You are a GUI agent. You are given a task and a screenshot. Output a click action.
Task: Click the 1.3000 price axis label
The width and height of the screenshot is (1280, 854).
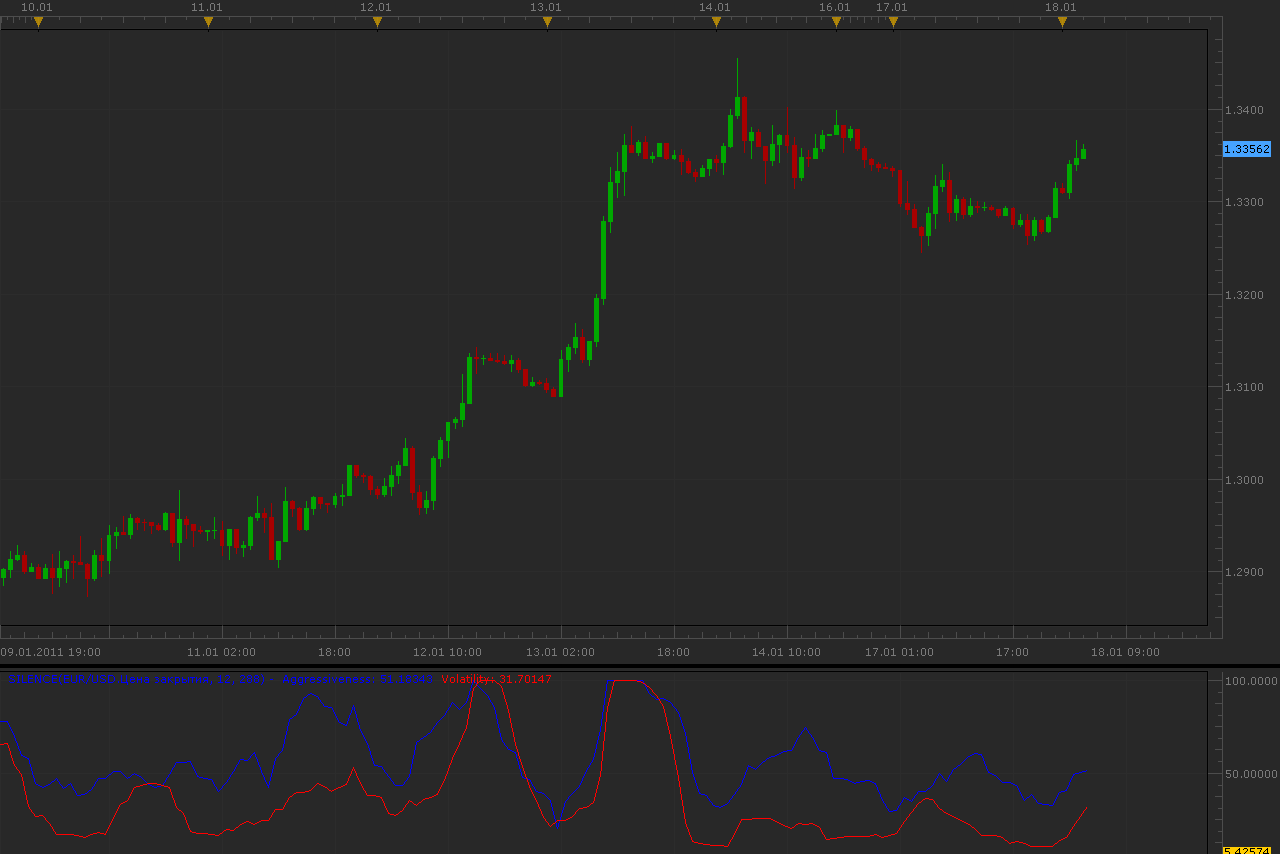point(1244,480)
